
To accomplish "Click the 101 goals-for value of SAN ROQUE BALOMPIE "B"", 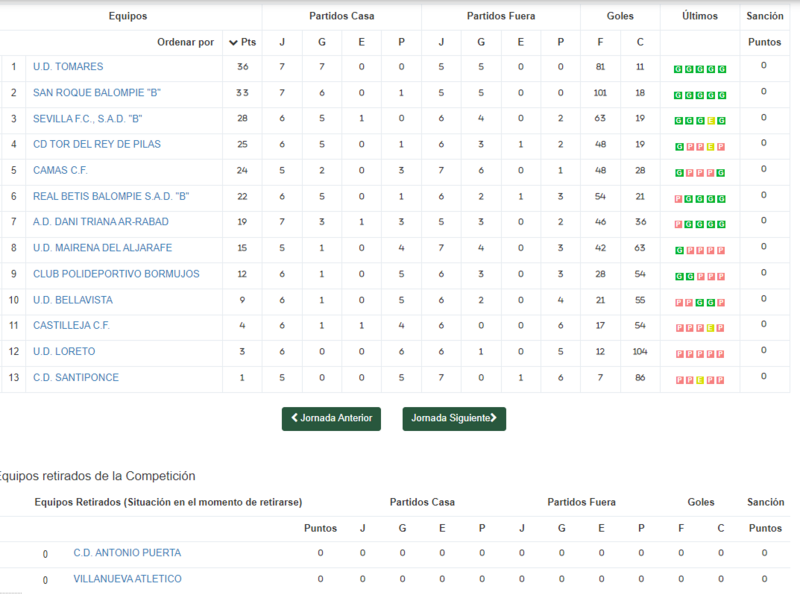I will pyautogui.click(x=600, y=93).
